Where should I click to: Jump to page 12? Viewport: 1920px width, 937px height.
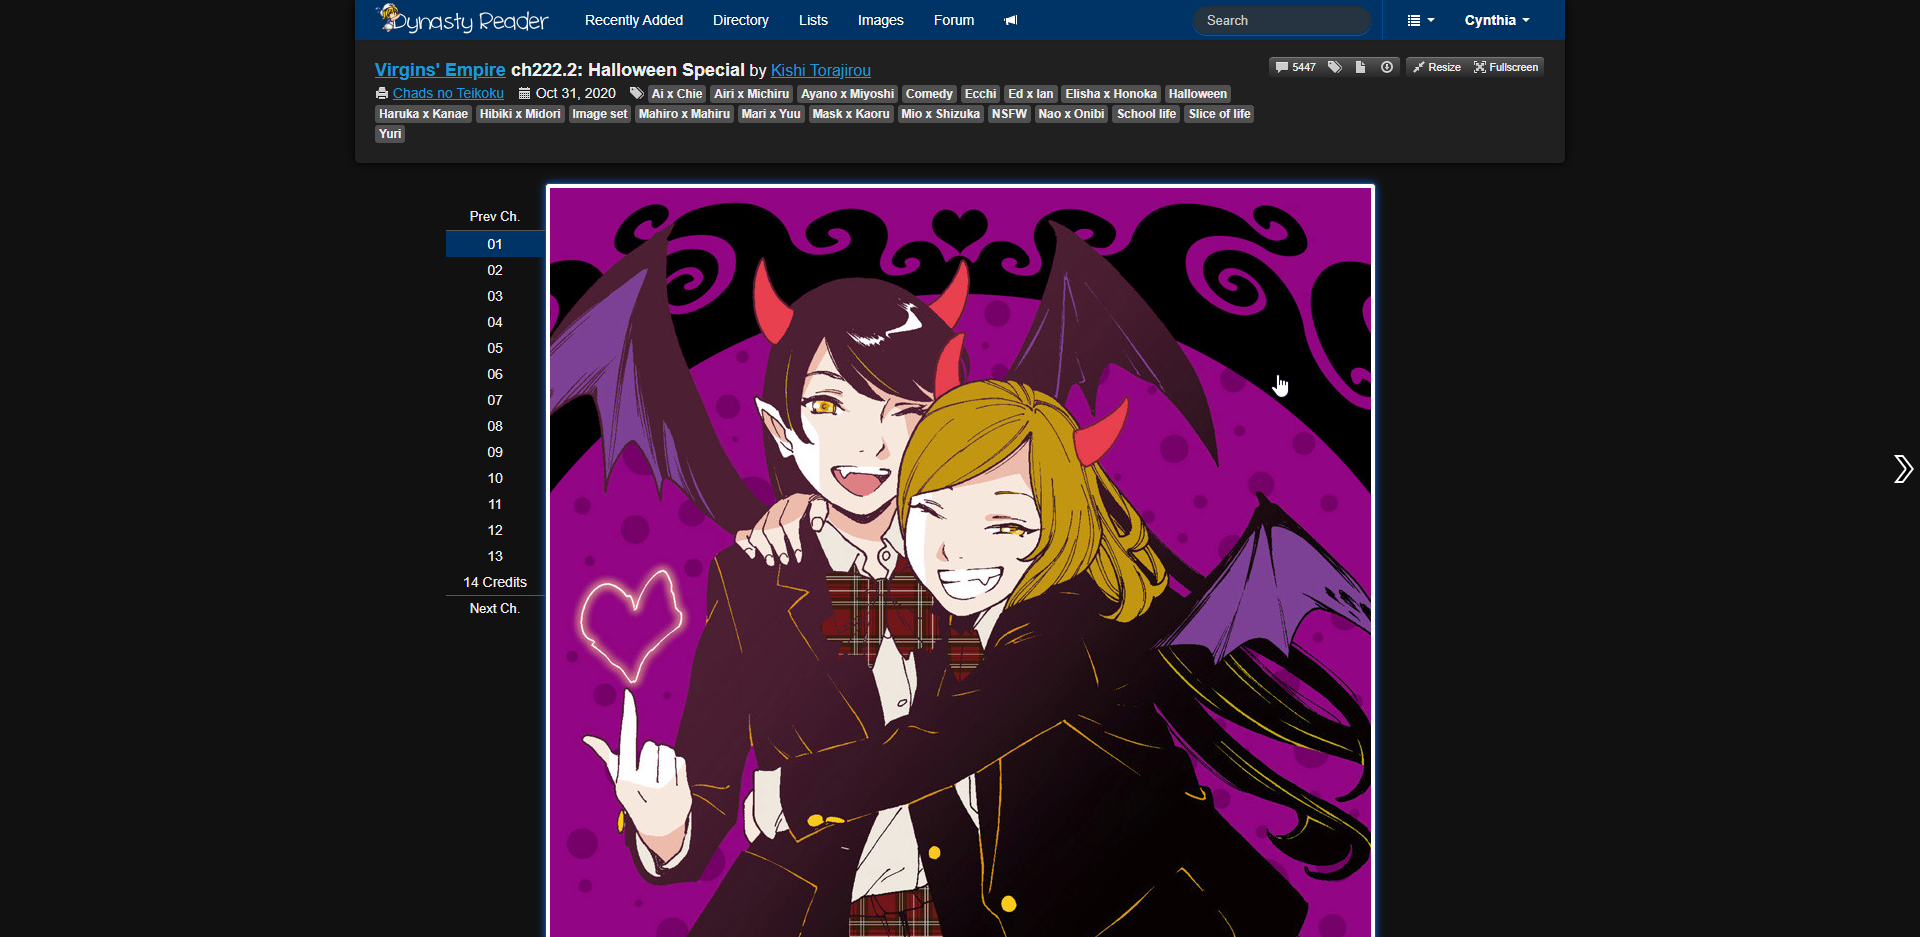pos(495,530)
